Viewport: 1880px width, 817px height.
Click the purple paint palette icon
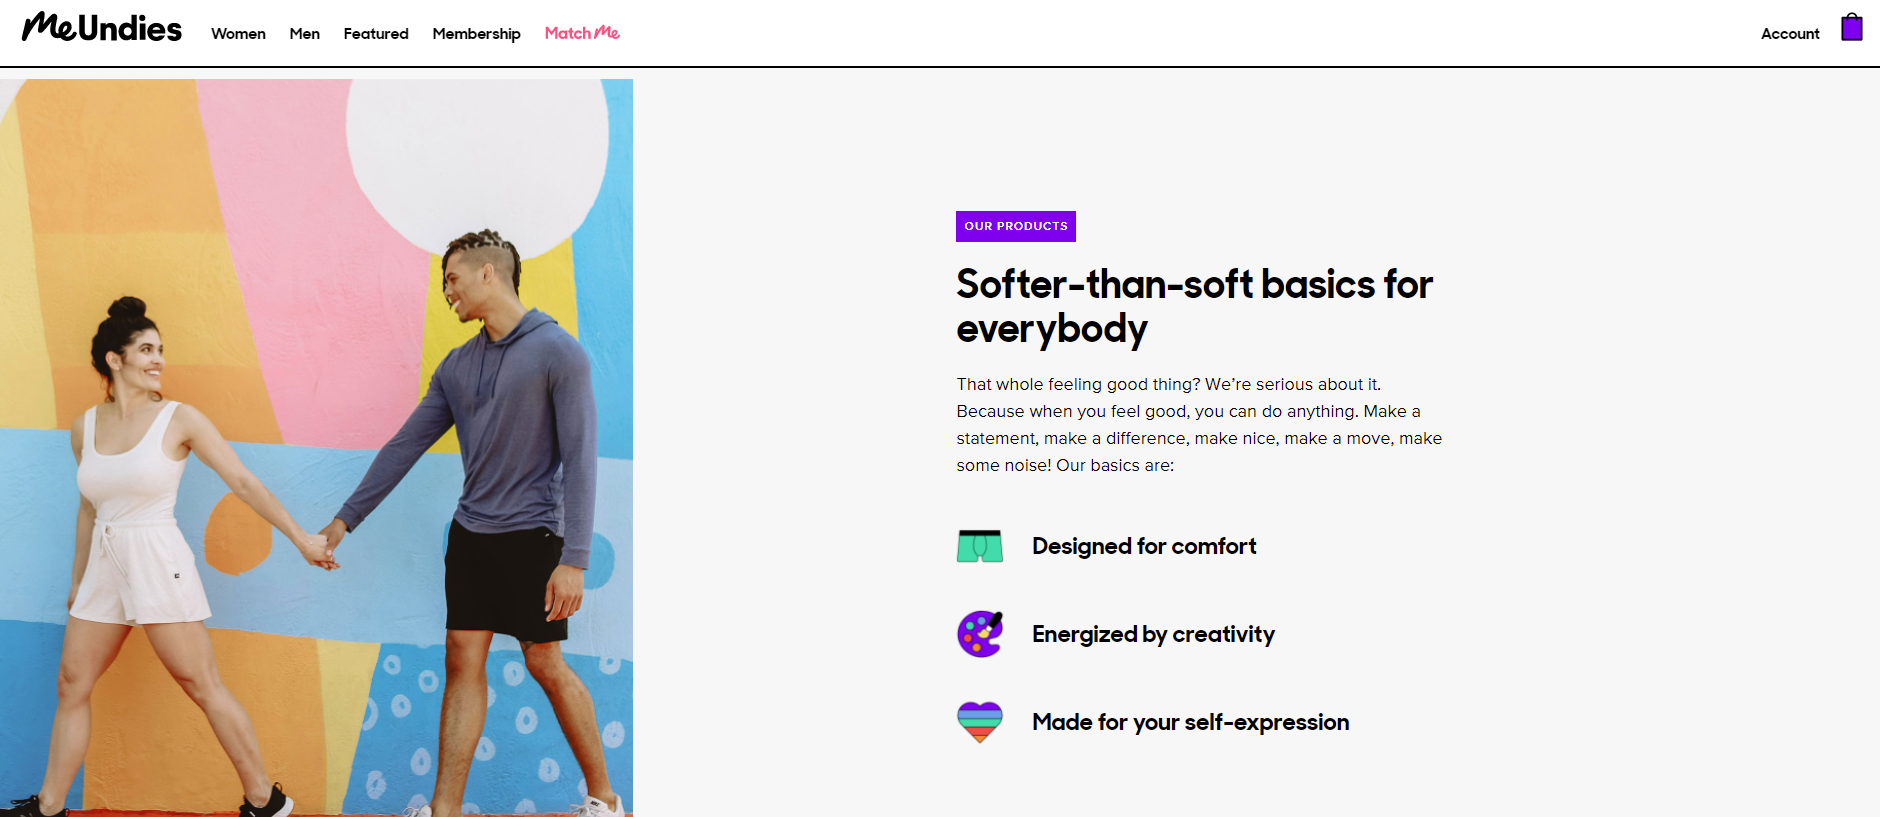[979, 634]
